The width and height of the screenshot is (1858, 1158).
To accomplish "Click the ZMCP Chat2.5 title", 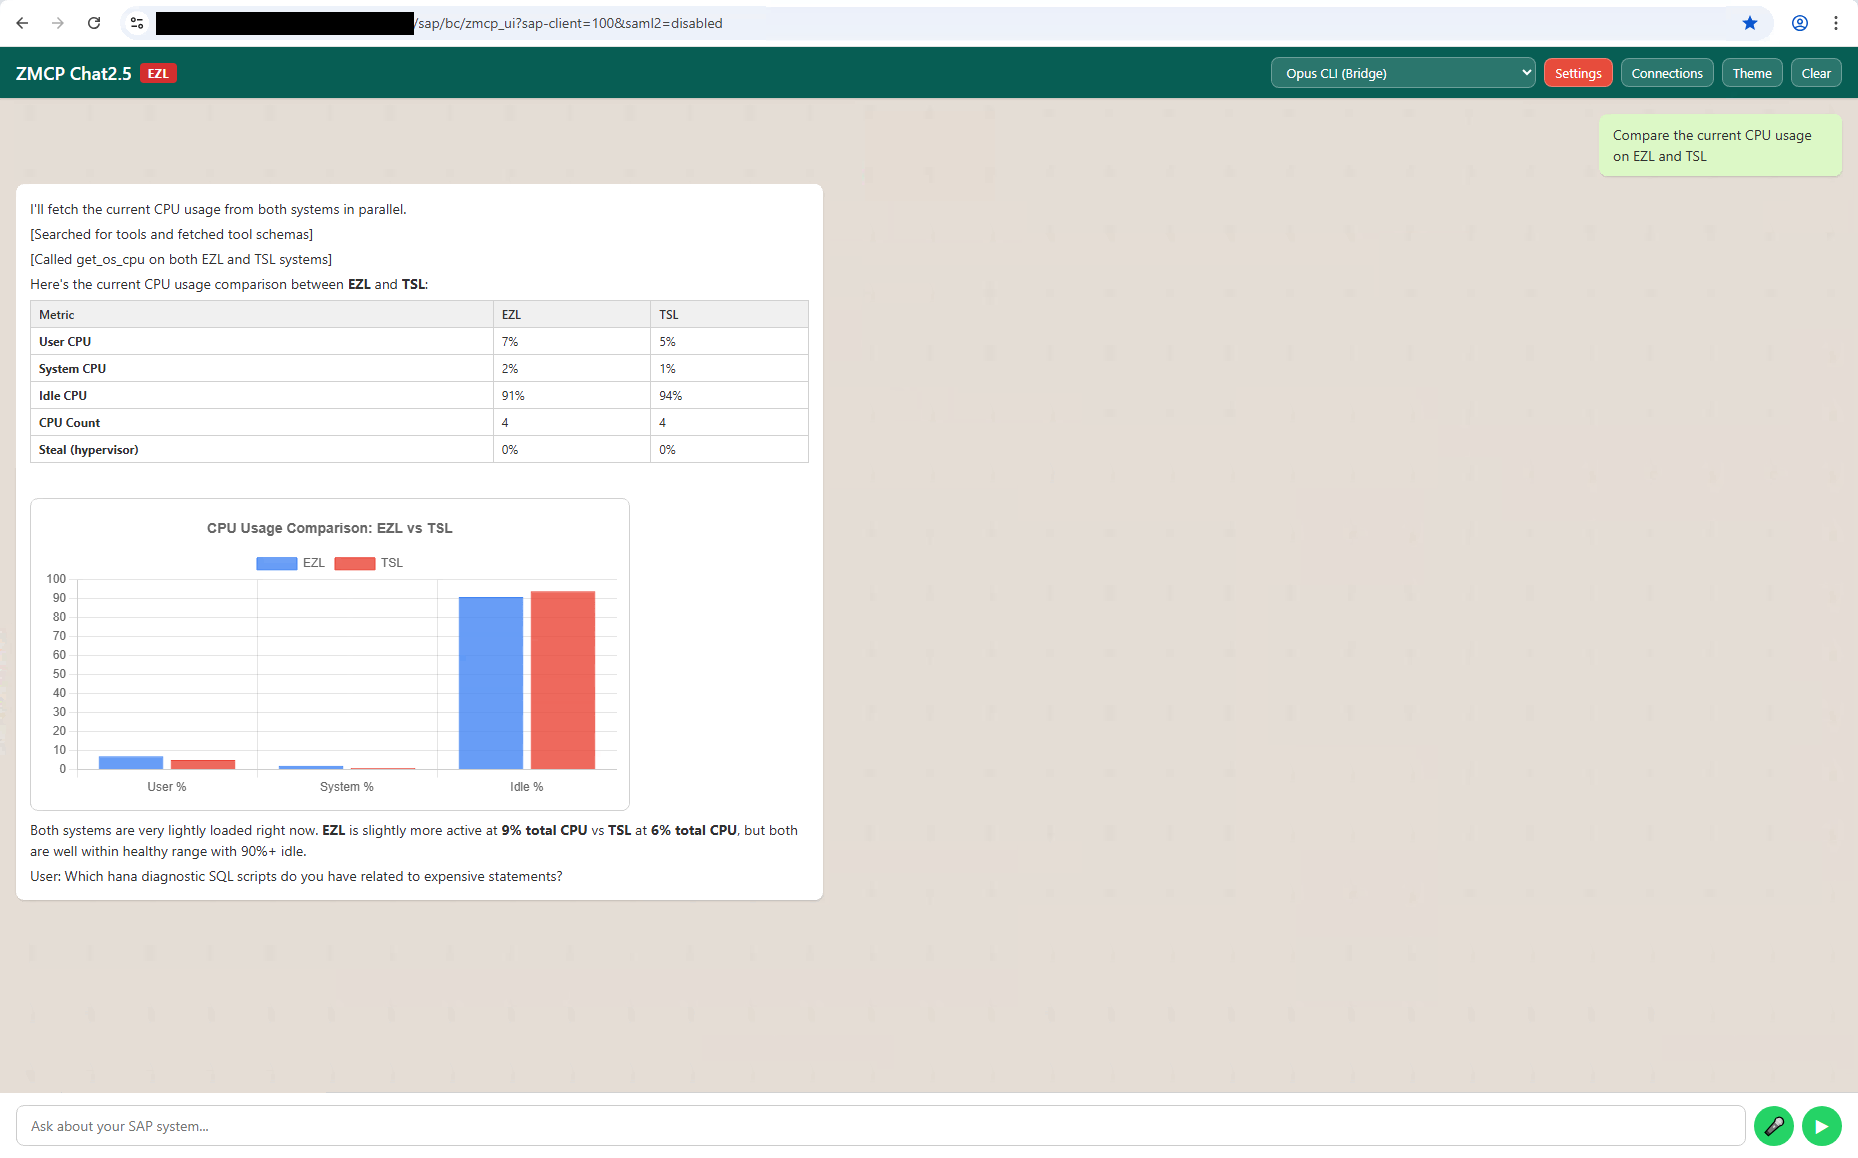I will (74, 73).
